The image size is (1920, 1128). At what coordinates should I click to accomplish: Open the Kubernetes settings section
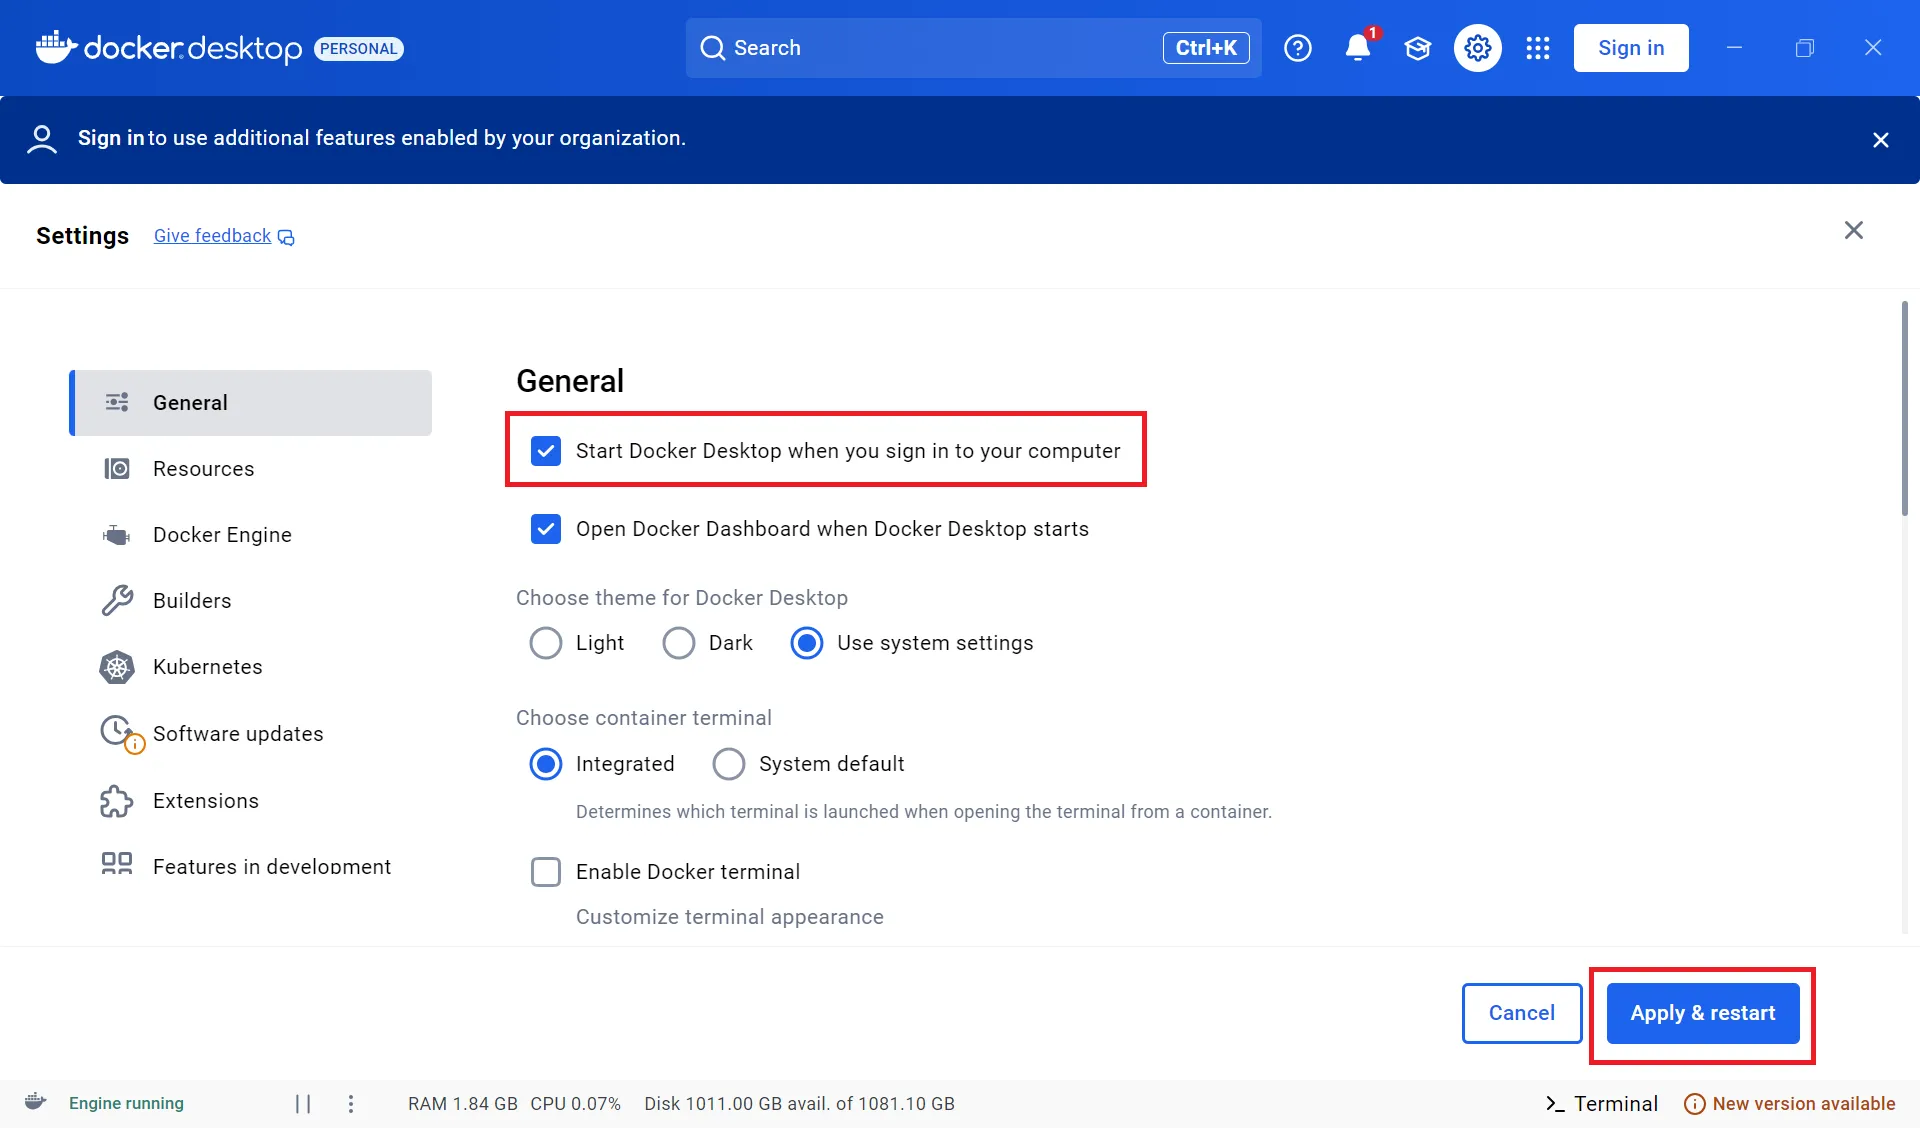click(207, 667)
